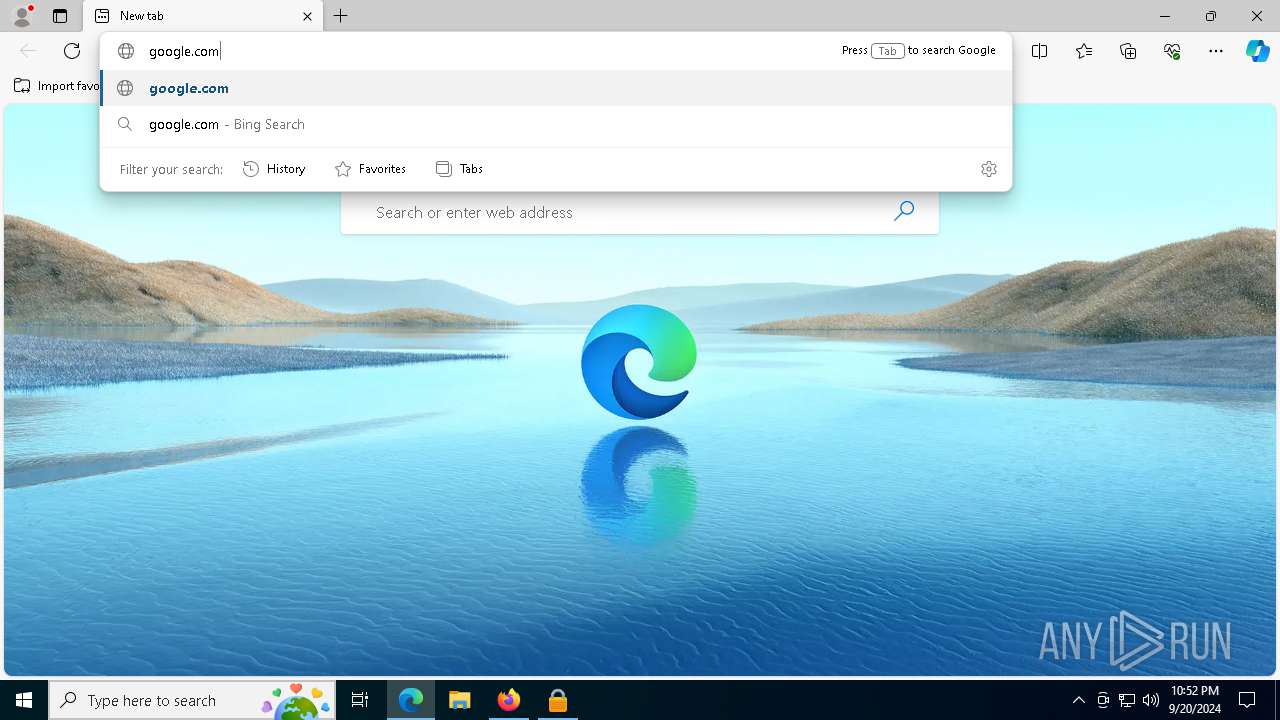The height and width of the screenshot is (720, 1280).
Task: Filter search by Tabs
Action: (x=459, y=169)
